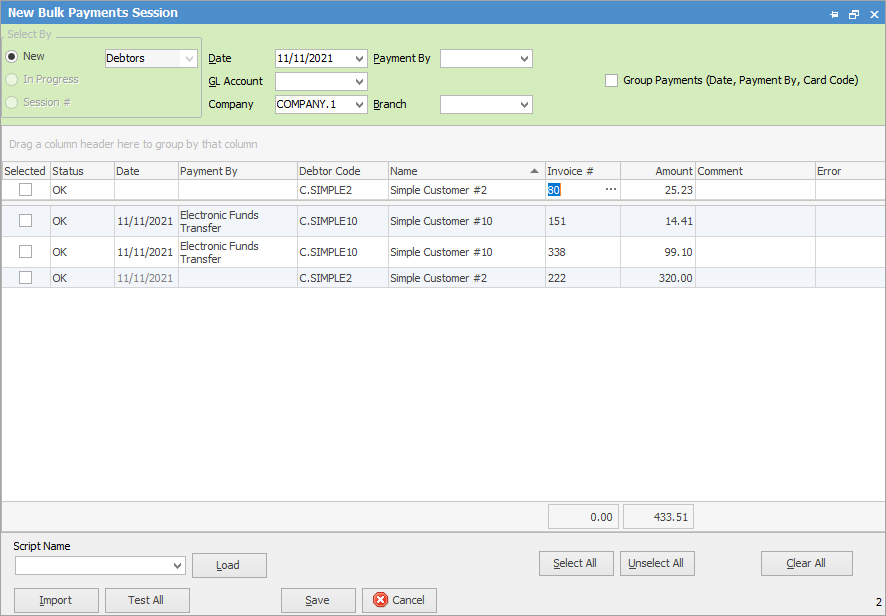The image size is (886, 616).
Task: Open the Date dropdown
Action: [360, 59]
